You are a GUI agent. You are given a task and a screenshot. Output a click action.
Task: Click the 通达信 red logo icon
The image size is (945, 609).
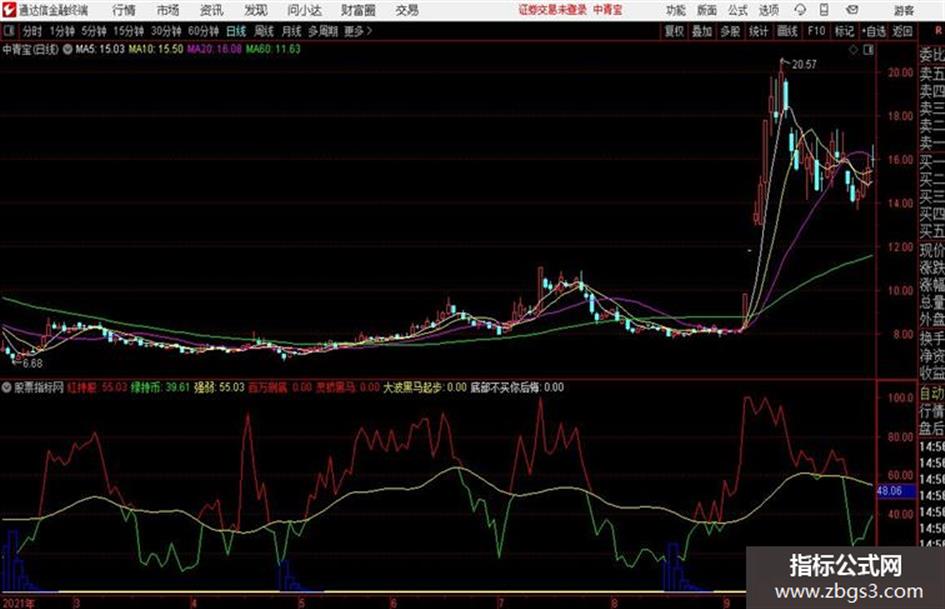[8, 10]
